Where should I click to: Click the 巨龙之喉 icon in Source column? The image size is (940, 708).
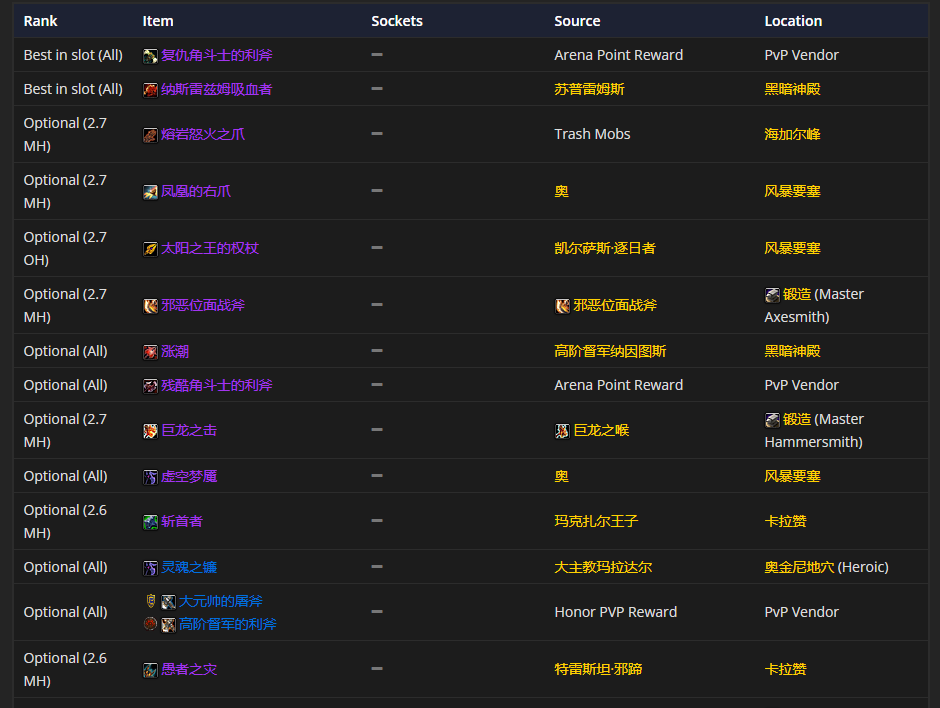click(562, 431)
